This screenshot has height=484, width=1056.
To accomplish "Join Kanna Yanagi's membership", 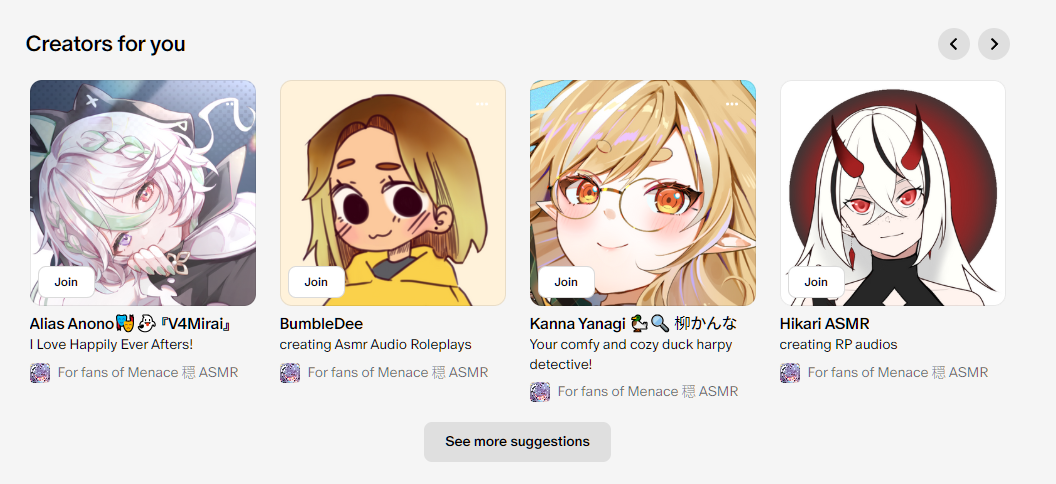I will [x=566, y=282].
